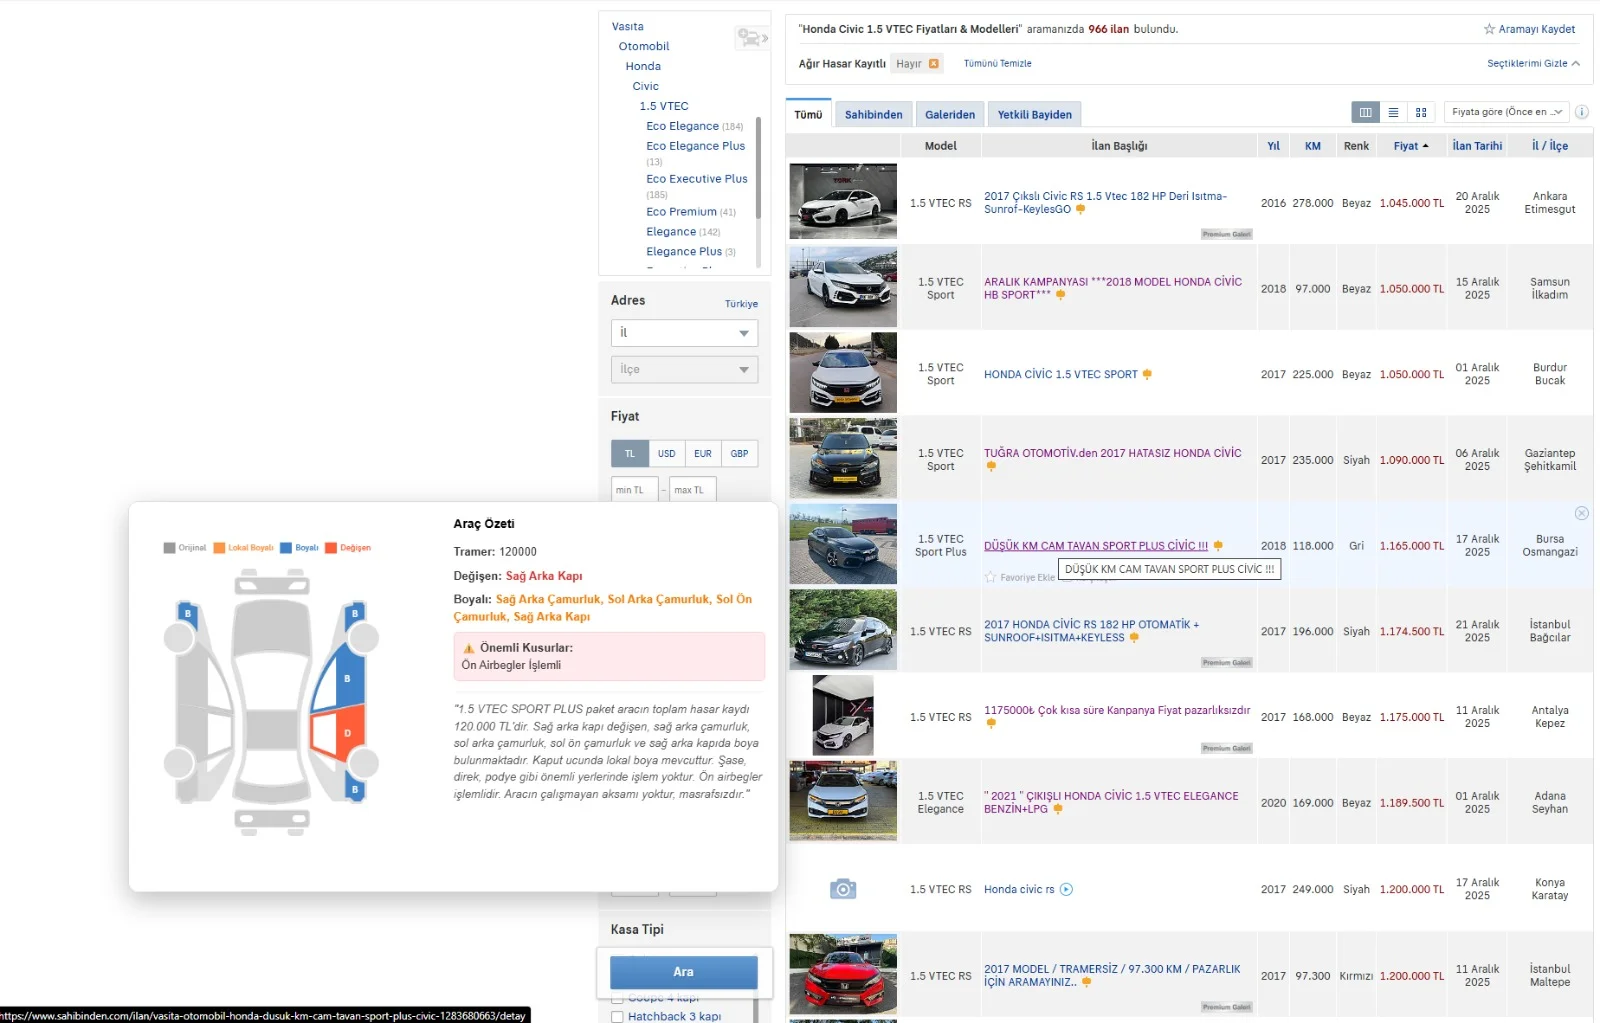
Task: Open the 'DÜŞÜK KM CAM TAVAN SPORT PLUS CİVİC' listing
Action: click(1096, 546)
